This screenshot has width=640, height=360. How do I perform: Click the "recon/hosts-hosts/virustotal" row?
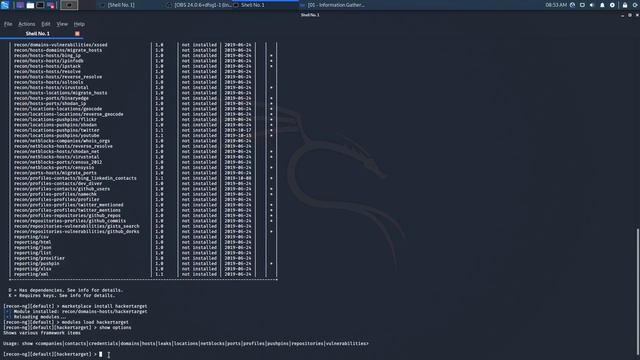pyautogui.click(x=143, y=87)
